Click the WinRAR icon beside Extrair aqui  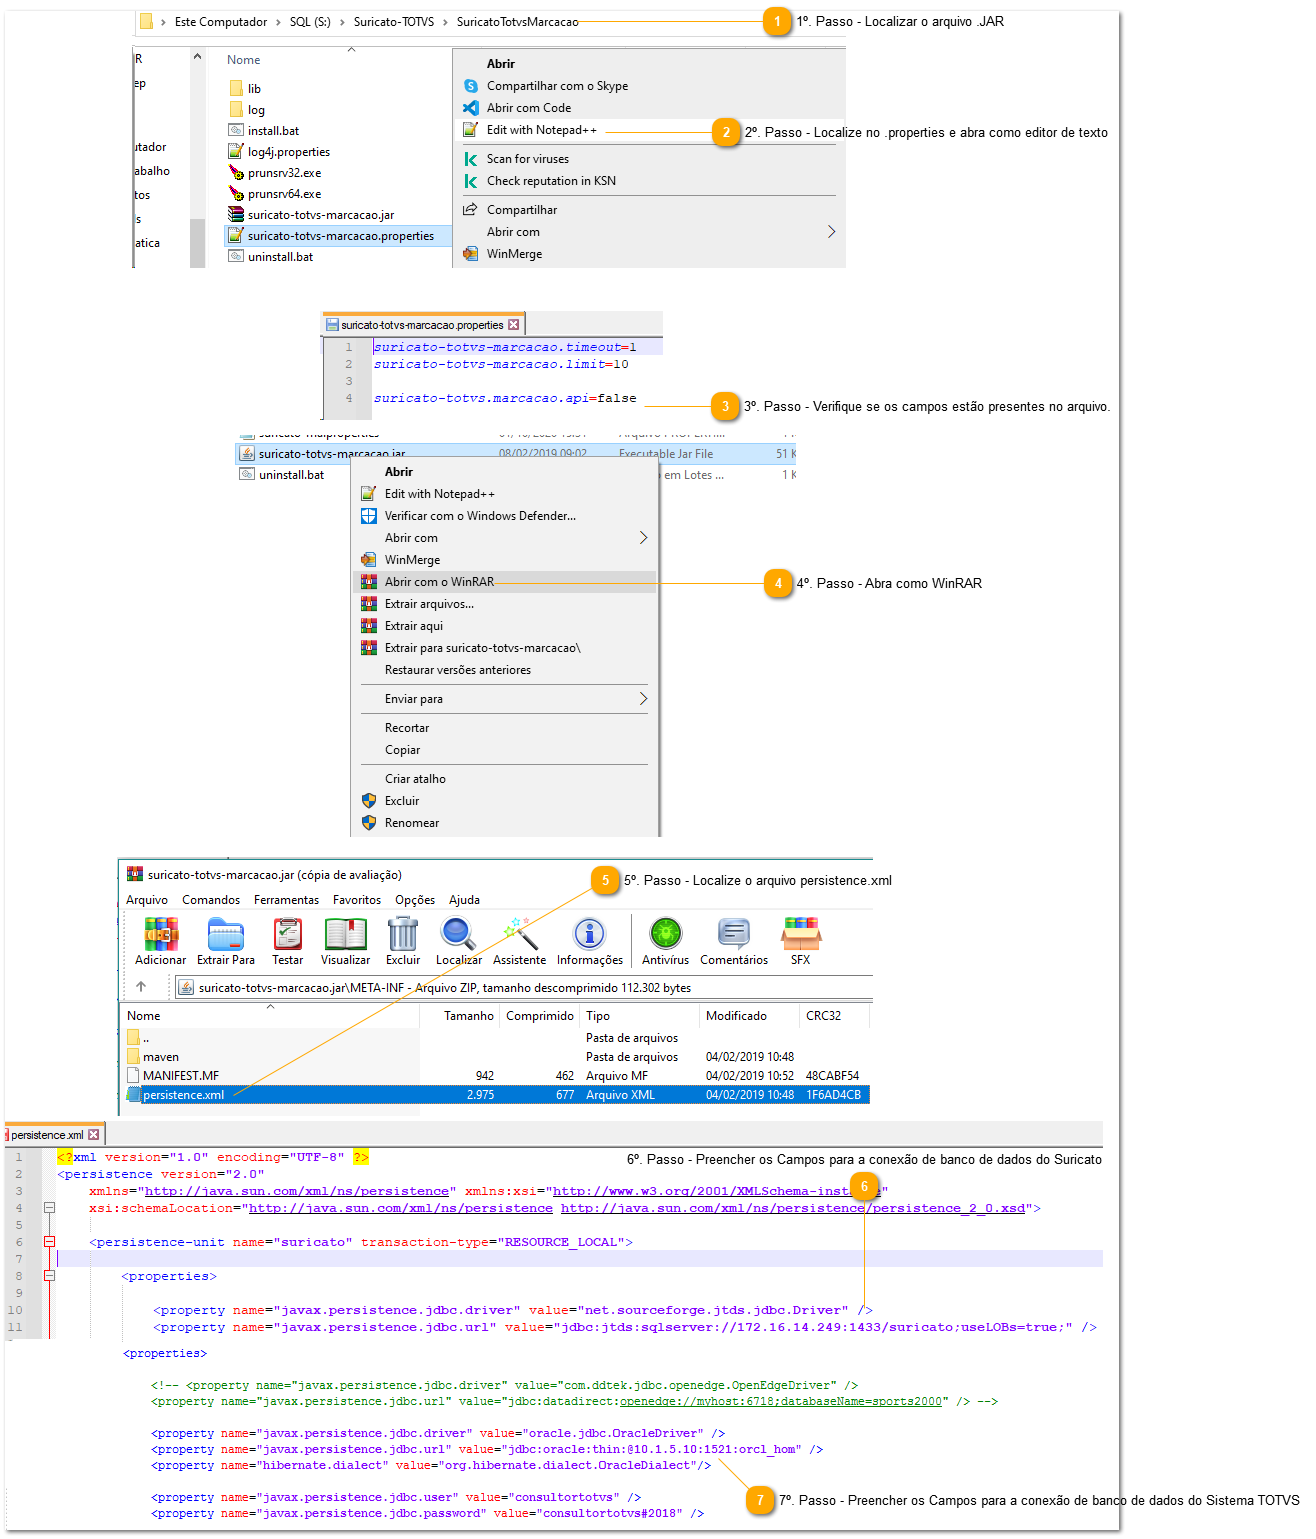click(369, 626)
